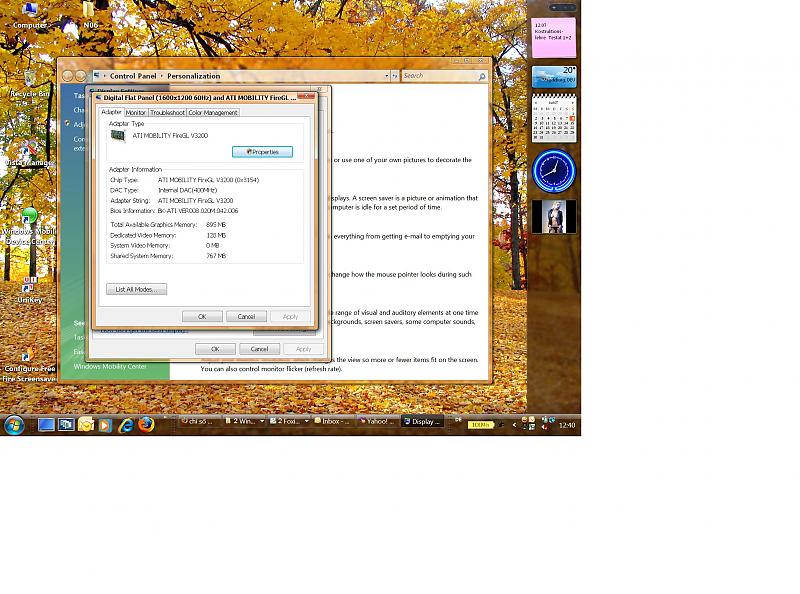Image resolution: width=800 pixels, height=594 pixels.
Task: Click the Windows Start orb
Action: coord(14,424)
